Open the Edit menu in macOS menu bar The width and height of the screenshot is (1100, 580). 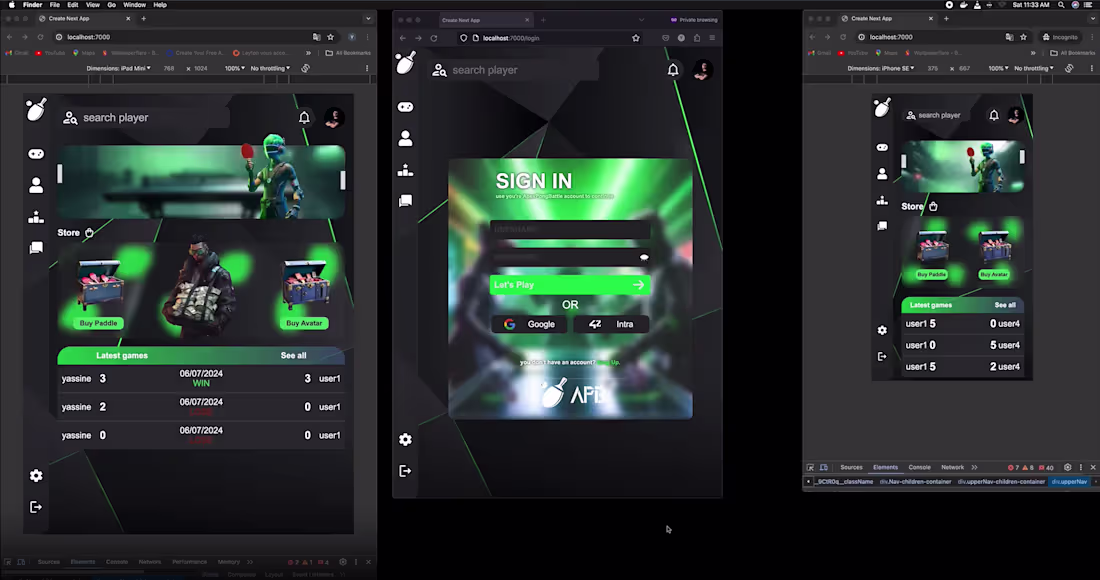pyautogui.click(x=72, y=5)
